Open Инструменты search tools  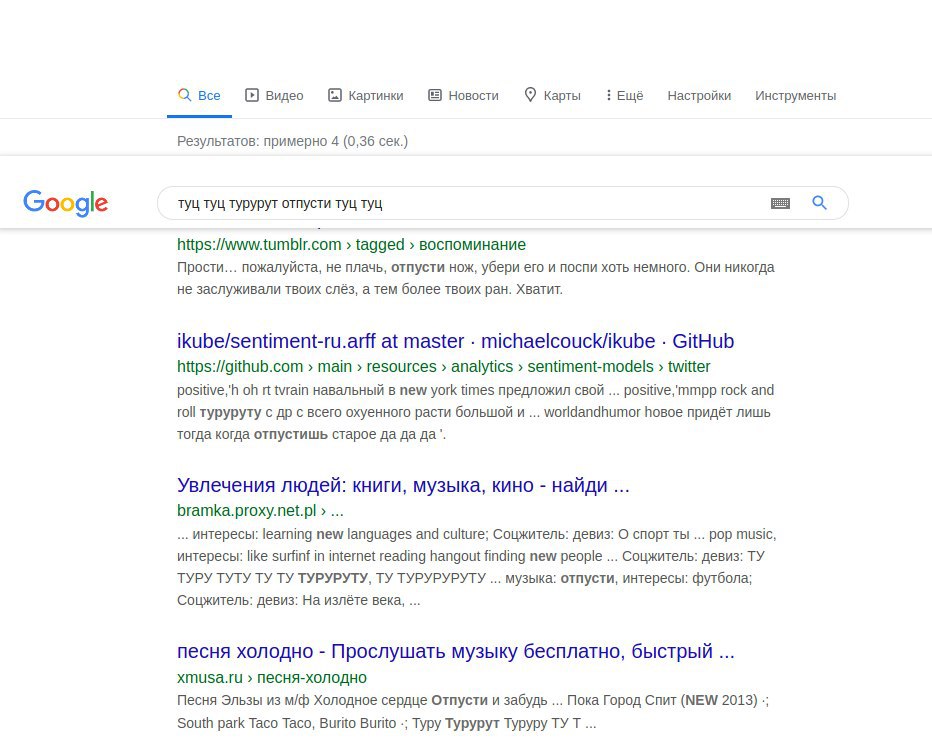[795, 96]
